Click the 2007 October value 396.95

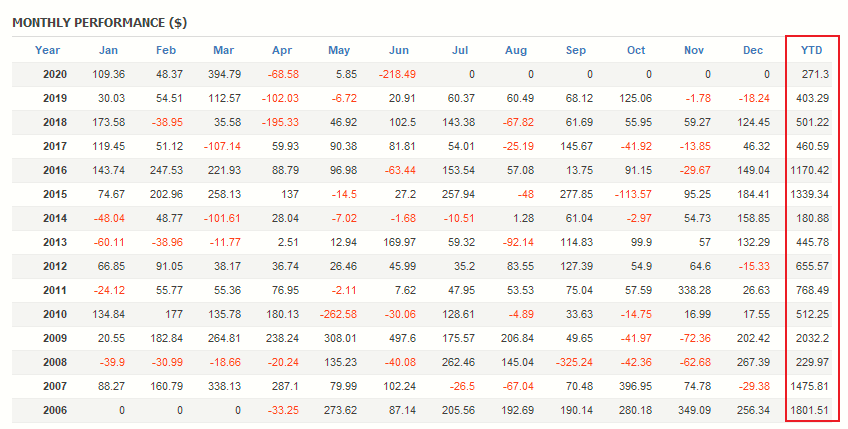pyautogui.click(x=634, y=386)
